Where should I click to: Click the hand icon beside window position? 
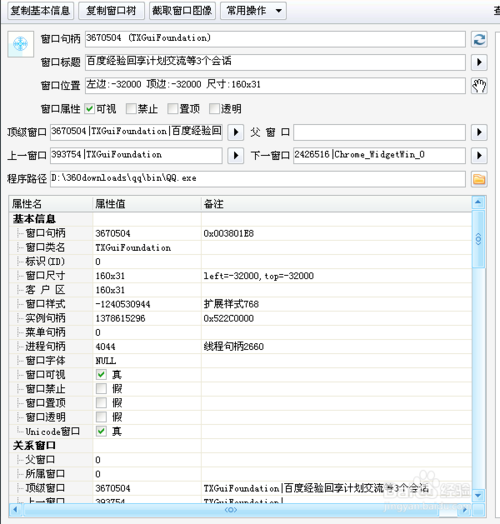pyautogui.click(x=479, y=86)
